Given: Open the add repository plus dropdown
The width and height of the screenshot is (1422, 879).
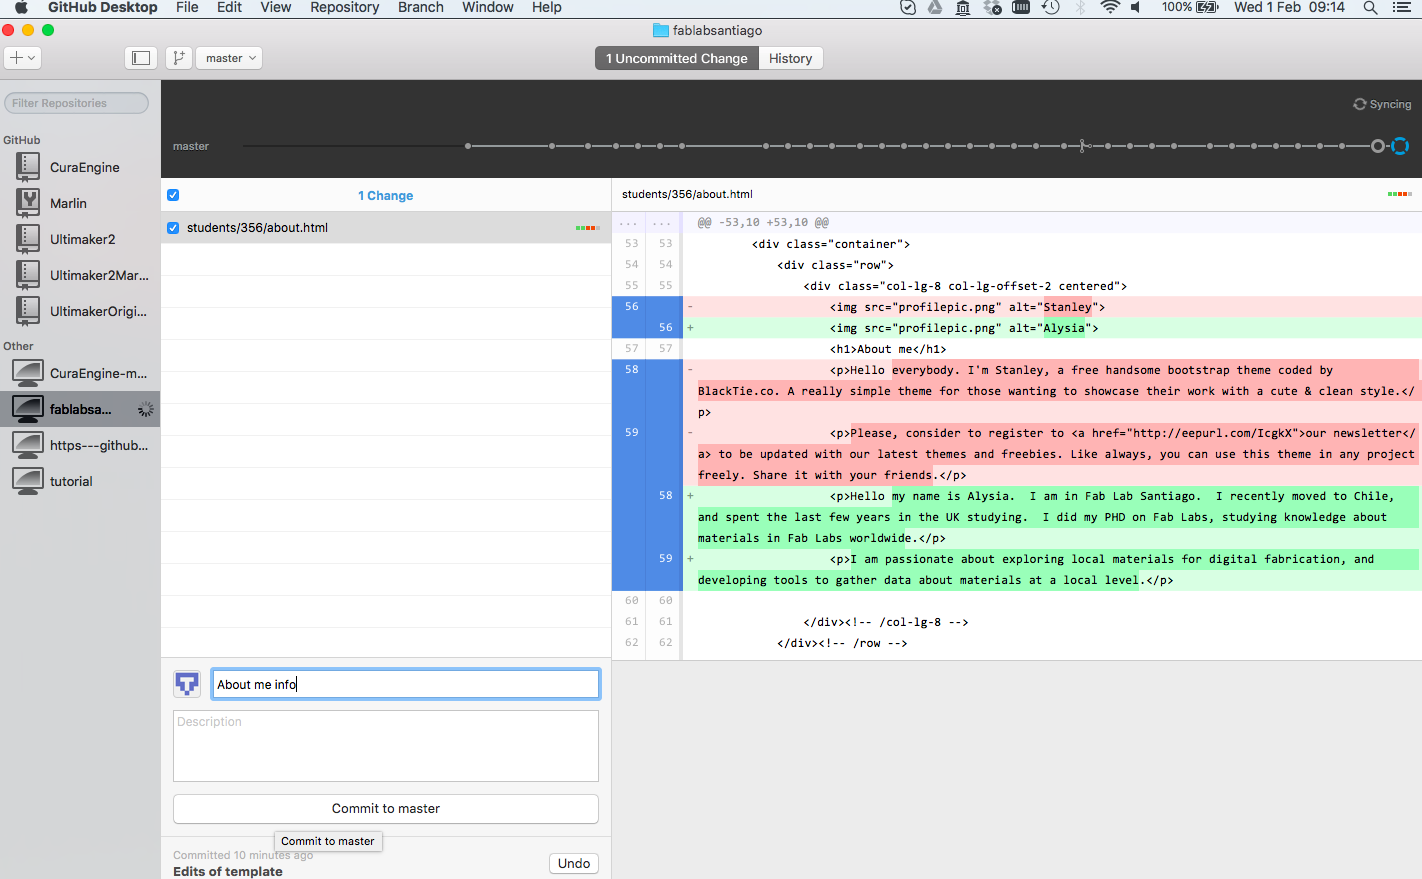Looking at the screenshot, I should tap(22, 58).
